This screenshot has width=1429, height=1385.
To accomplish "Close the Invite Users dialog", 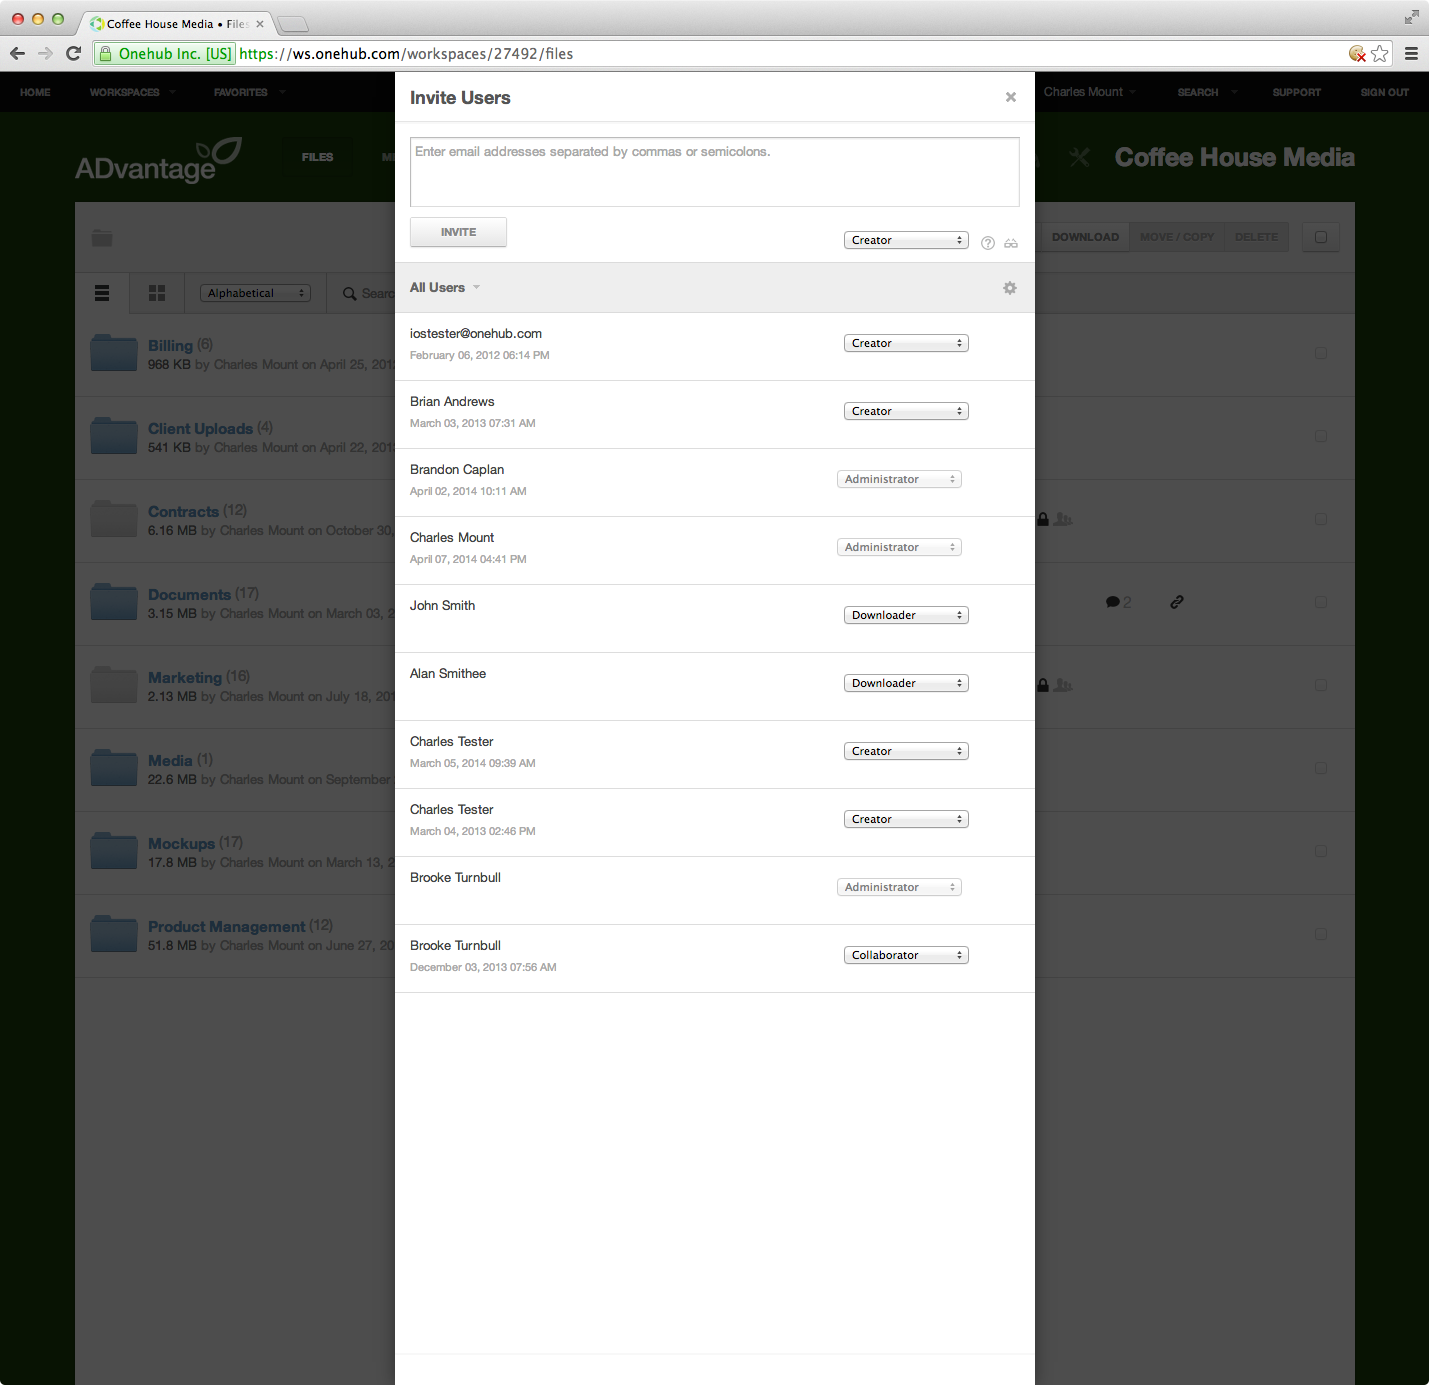I will coord(1011,97).
